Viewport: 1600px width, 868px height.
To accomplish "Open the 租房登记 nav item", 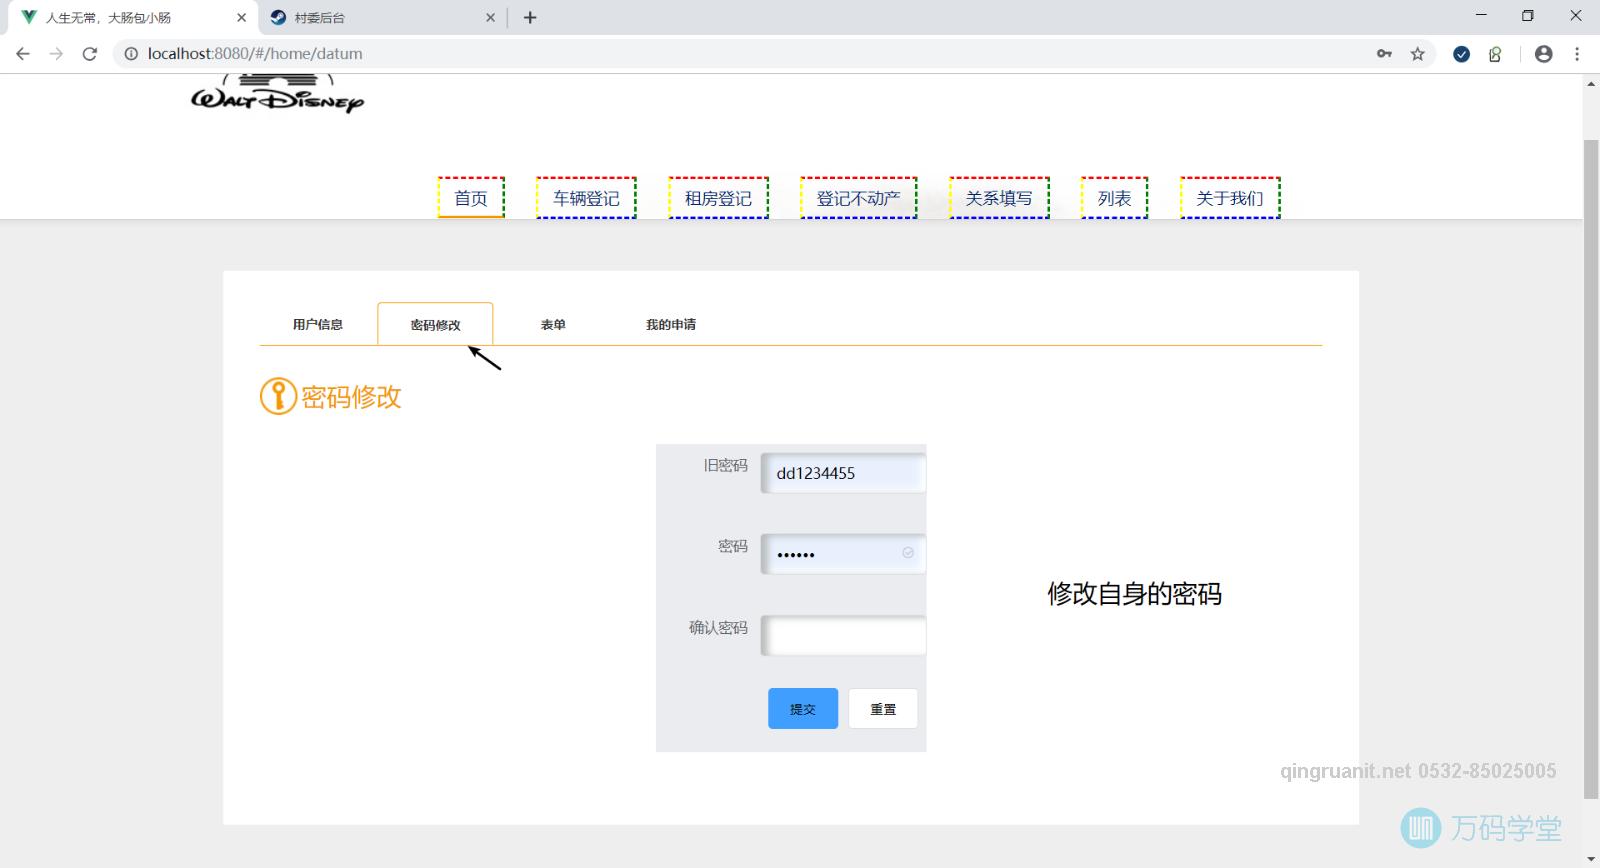I will pos(718,198).
